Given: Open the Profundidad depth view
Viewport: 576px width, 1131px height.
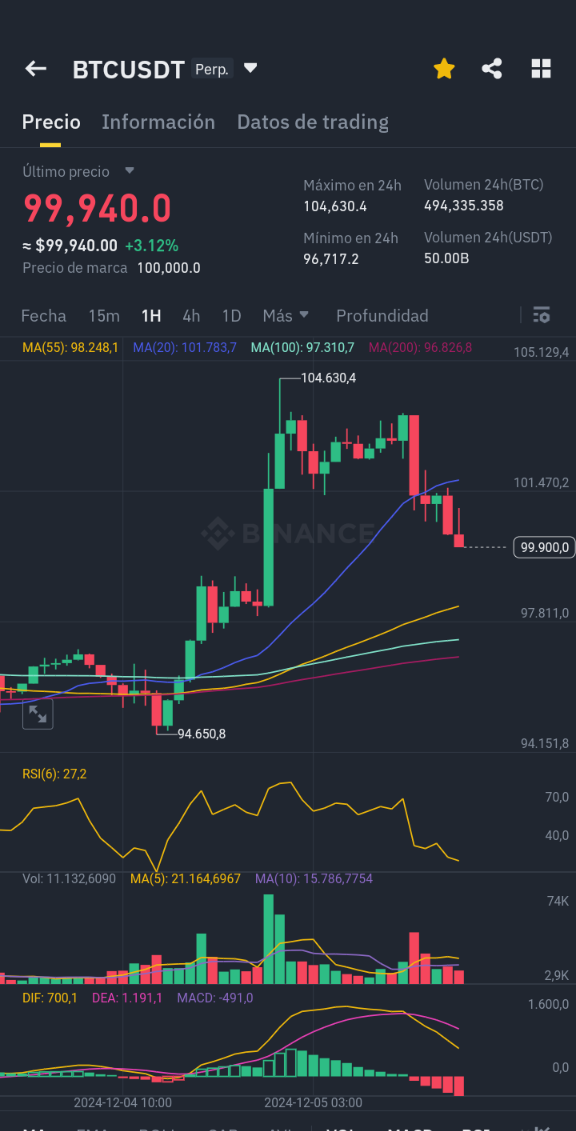Looking at the screenshot, I should coord(382,316).
